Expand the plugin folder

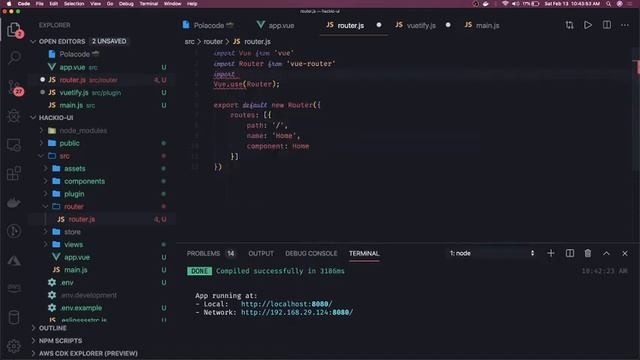pyautogui.click(x=46, y=194)
